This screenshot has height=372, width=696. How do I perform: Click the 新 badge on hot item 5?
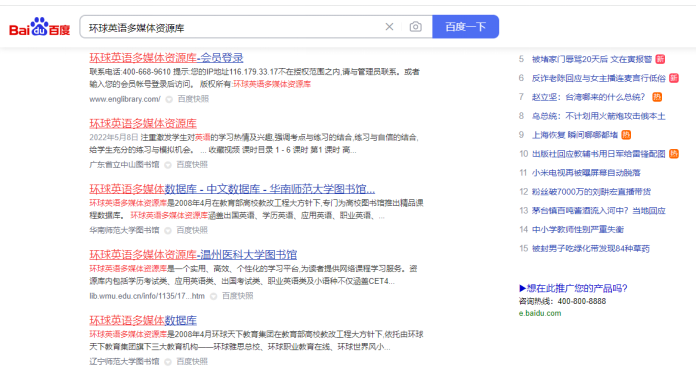(x=660, y=59)
